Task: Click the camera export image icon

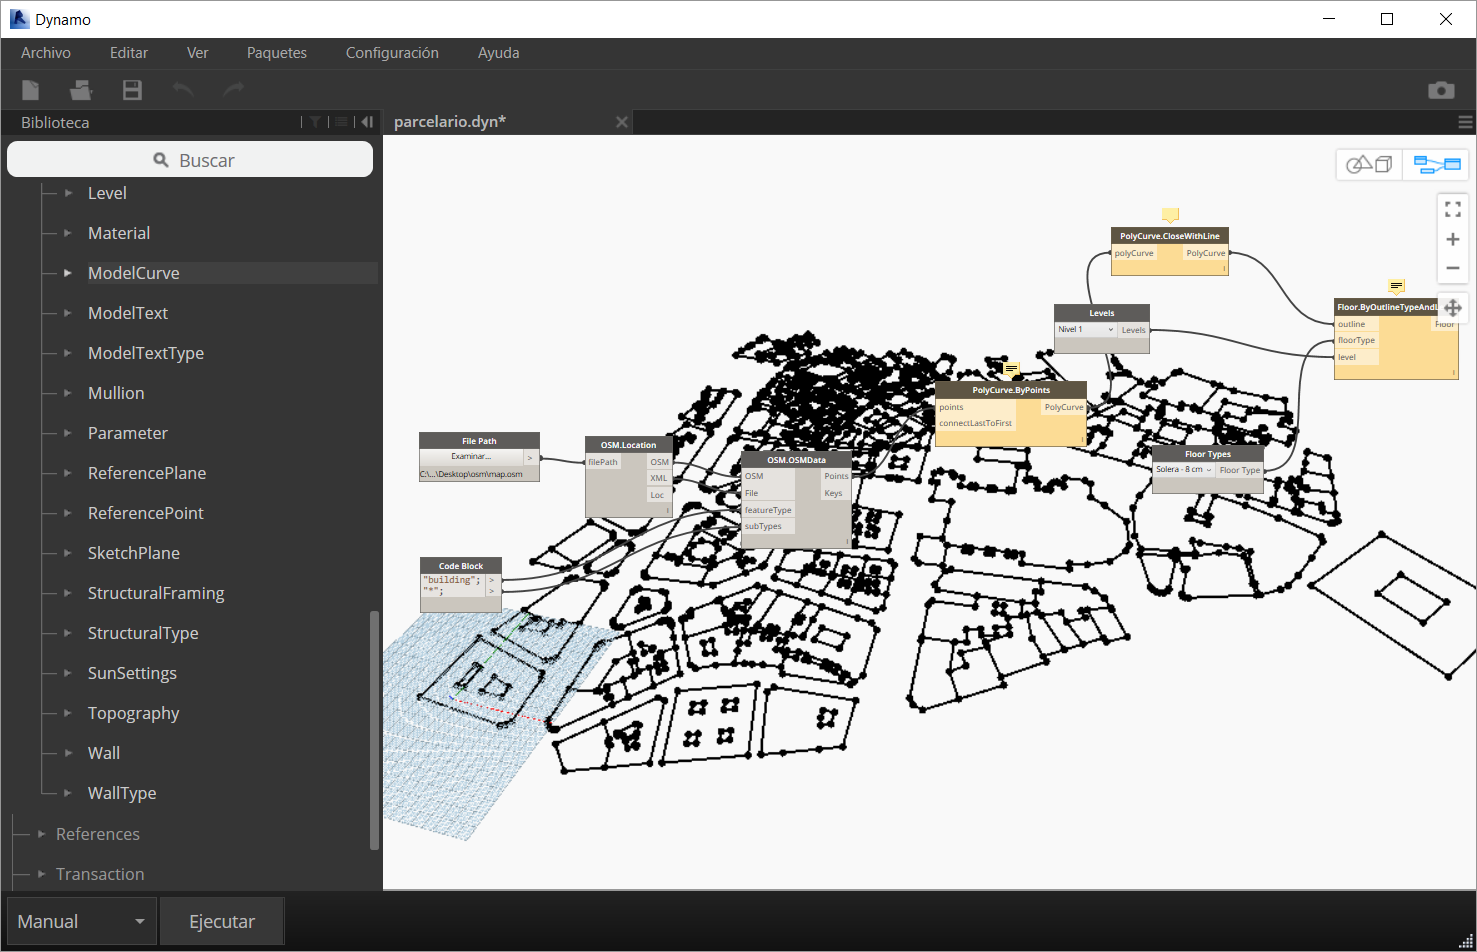Action: (1441, 90)
